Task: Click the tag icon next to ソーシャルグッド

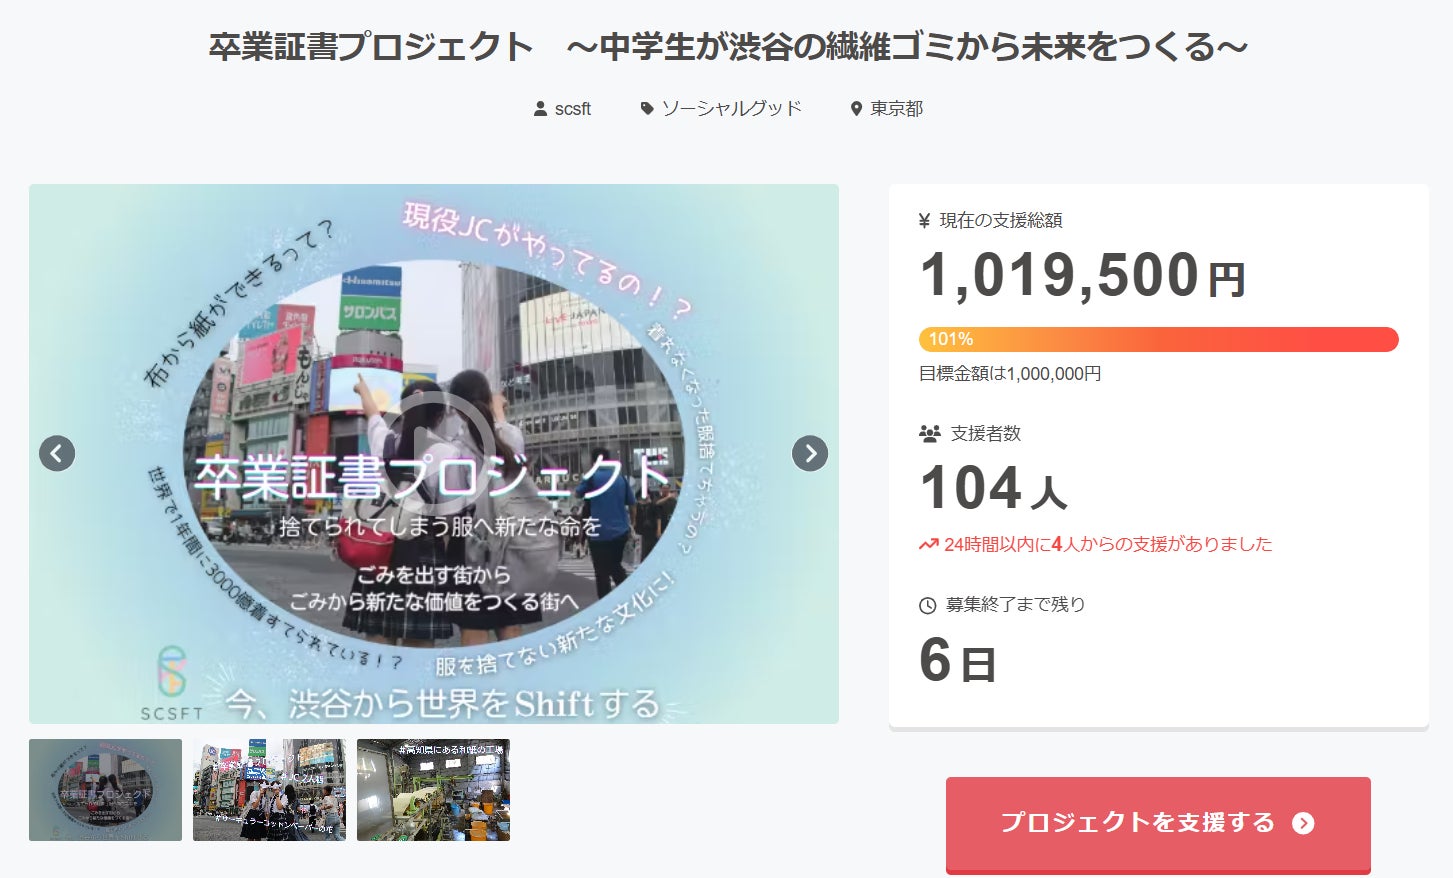Action: 647,108
